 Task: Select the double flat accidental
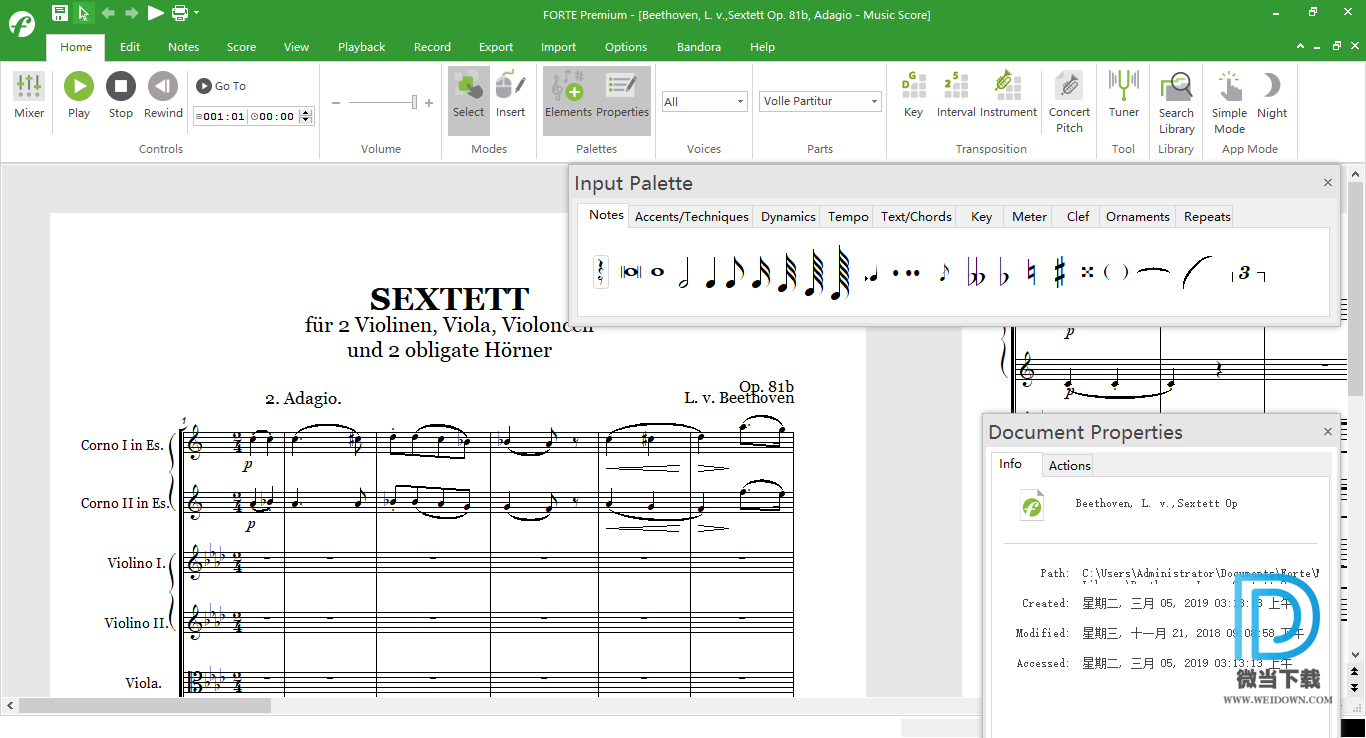point(976,272)
